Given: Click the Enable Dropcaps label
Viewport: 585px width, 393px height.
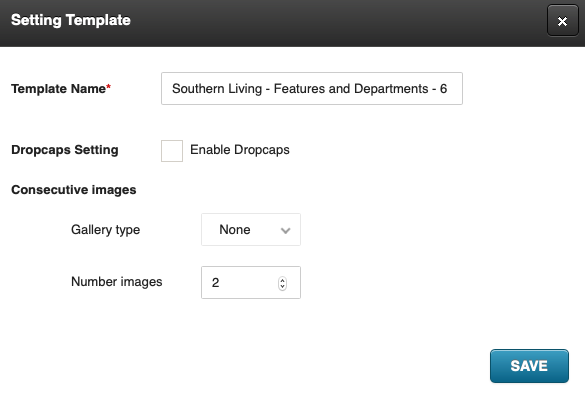Looking at the screenshot, I should pos(240,150).
